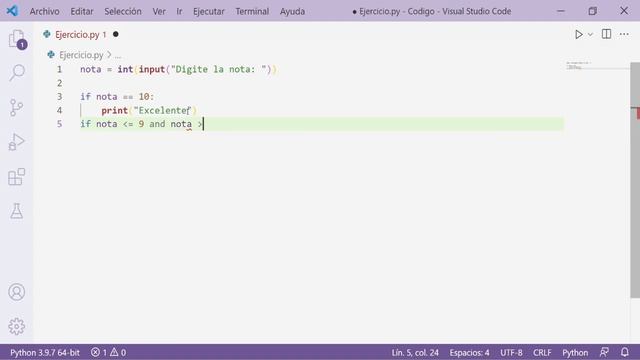
Task: Open the notifications bell
Action: [x=624, y=352]
